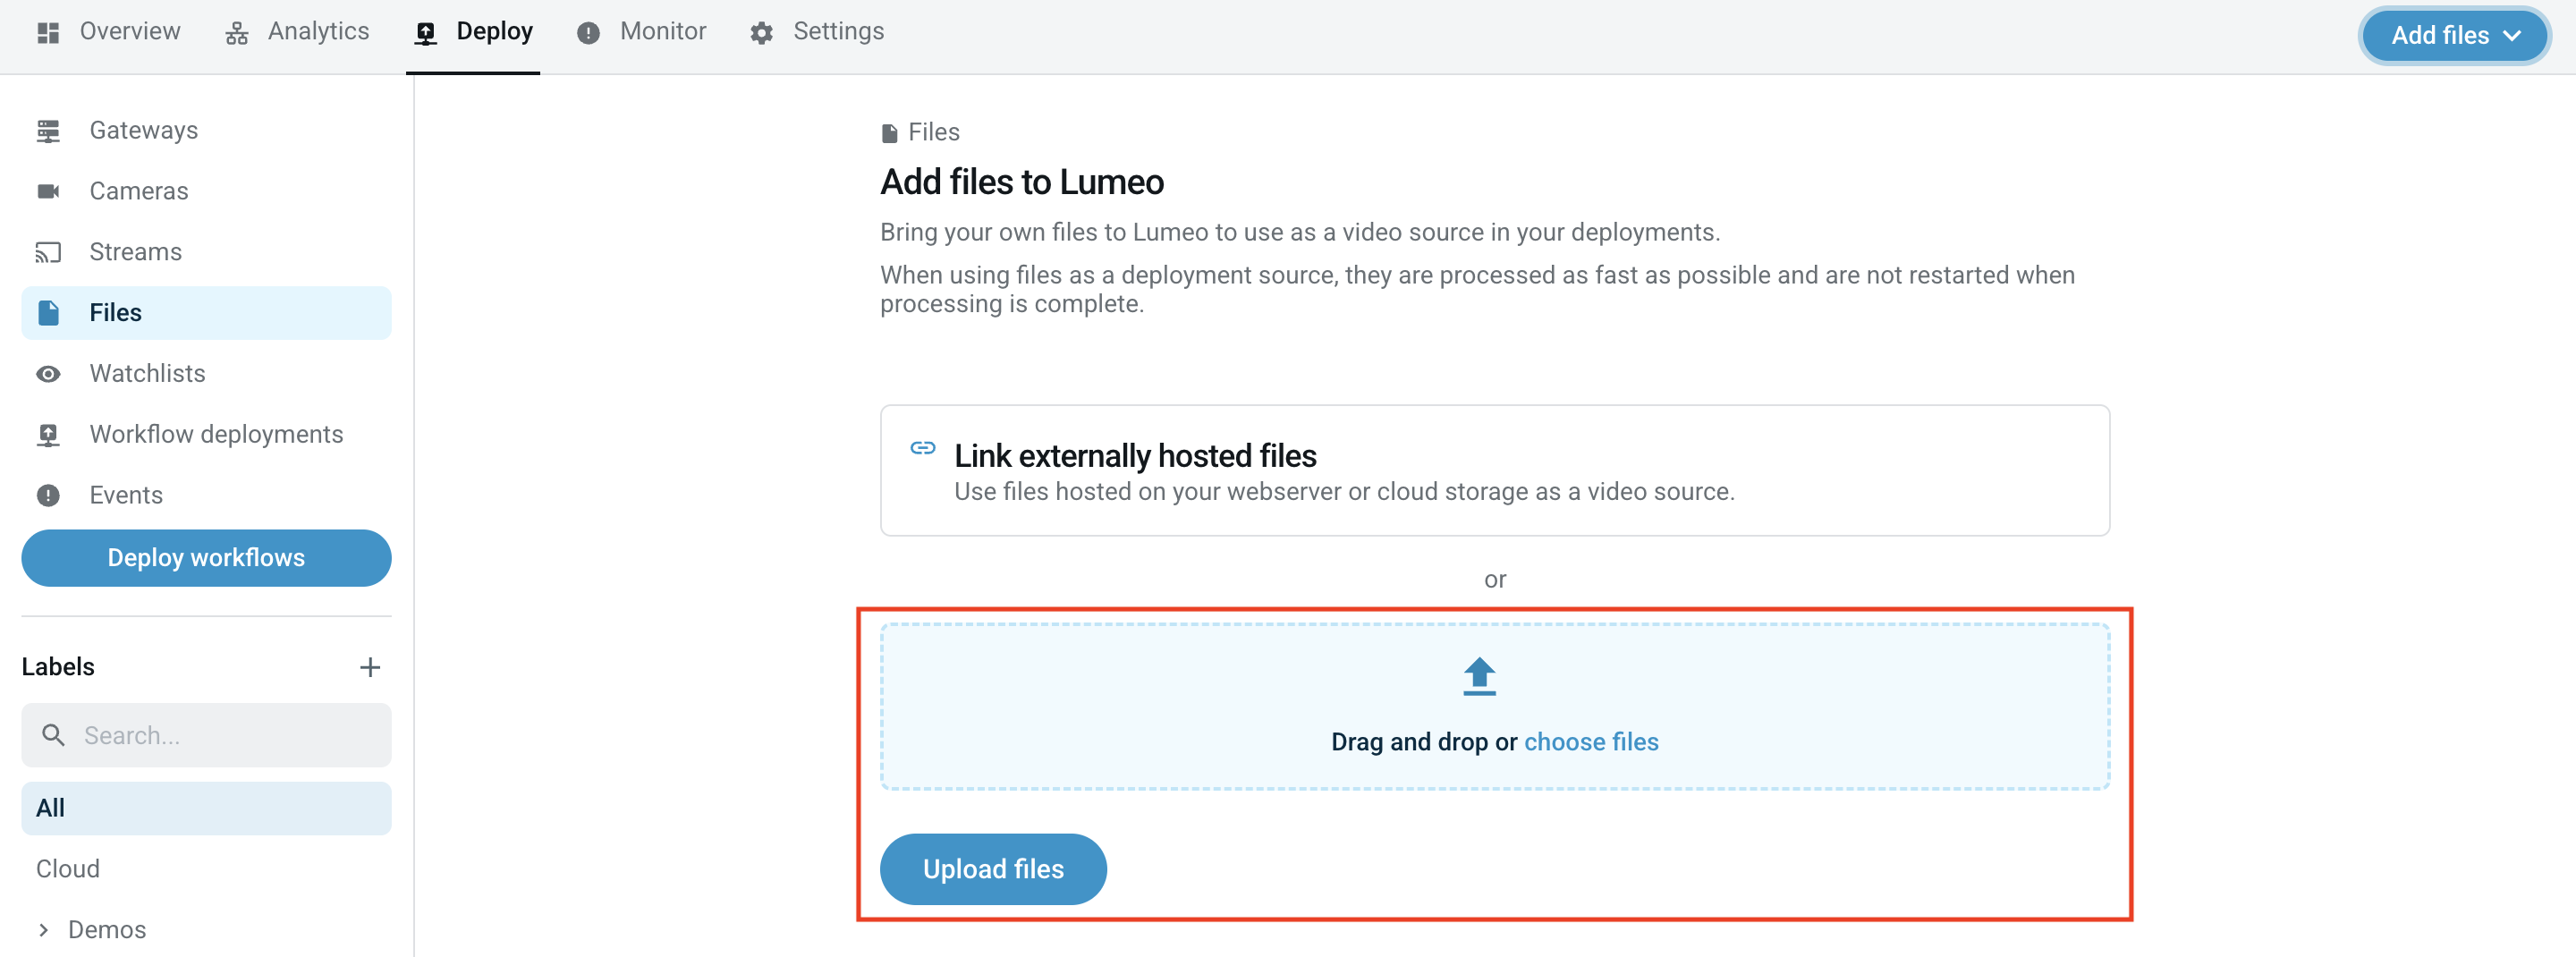This screenshot has height=957, width=2576.
Task: Click the Files breadcrumb above heading
Action: coord(933,132)
